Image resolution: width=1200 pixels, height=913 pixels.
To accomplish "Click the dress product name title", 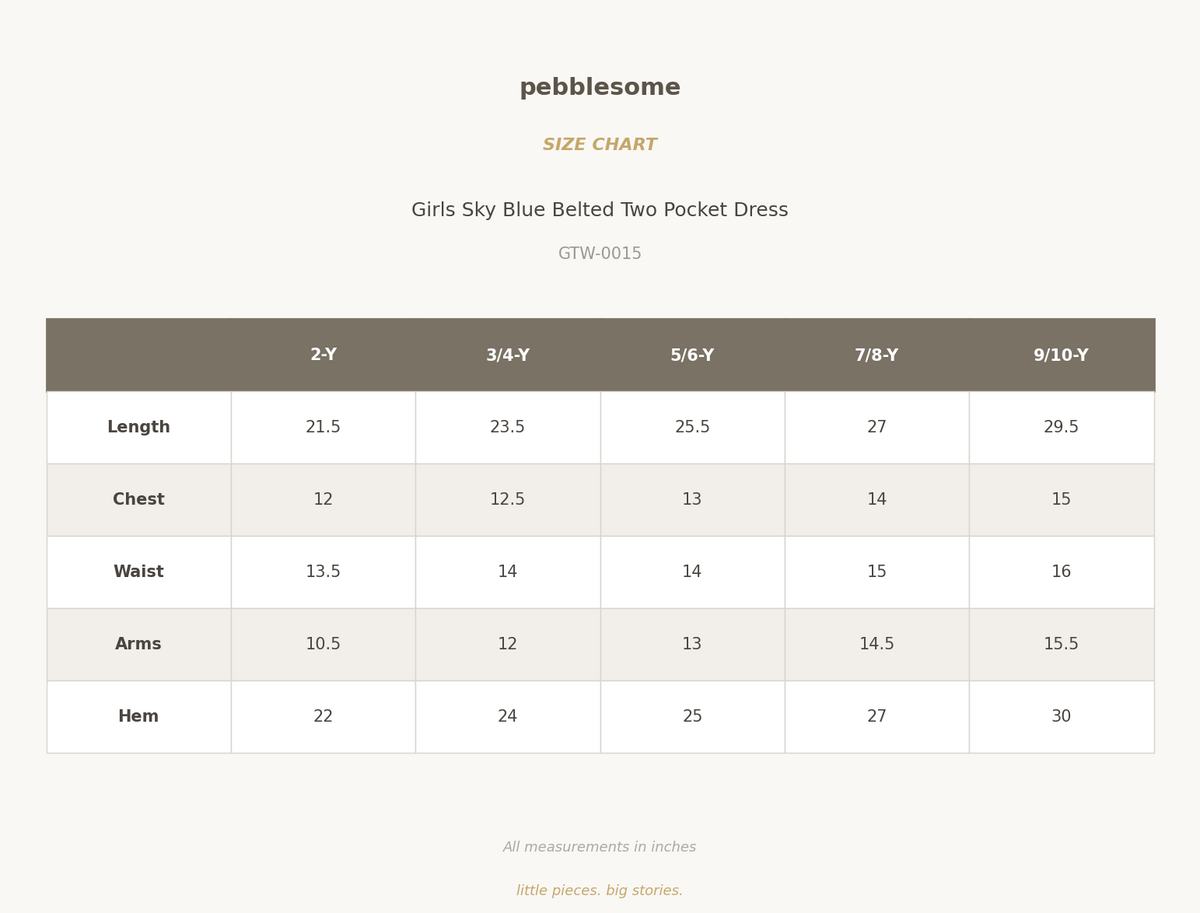I will pyautogui.click(x=600, y=210).
